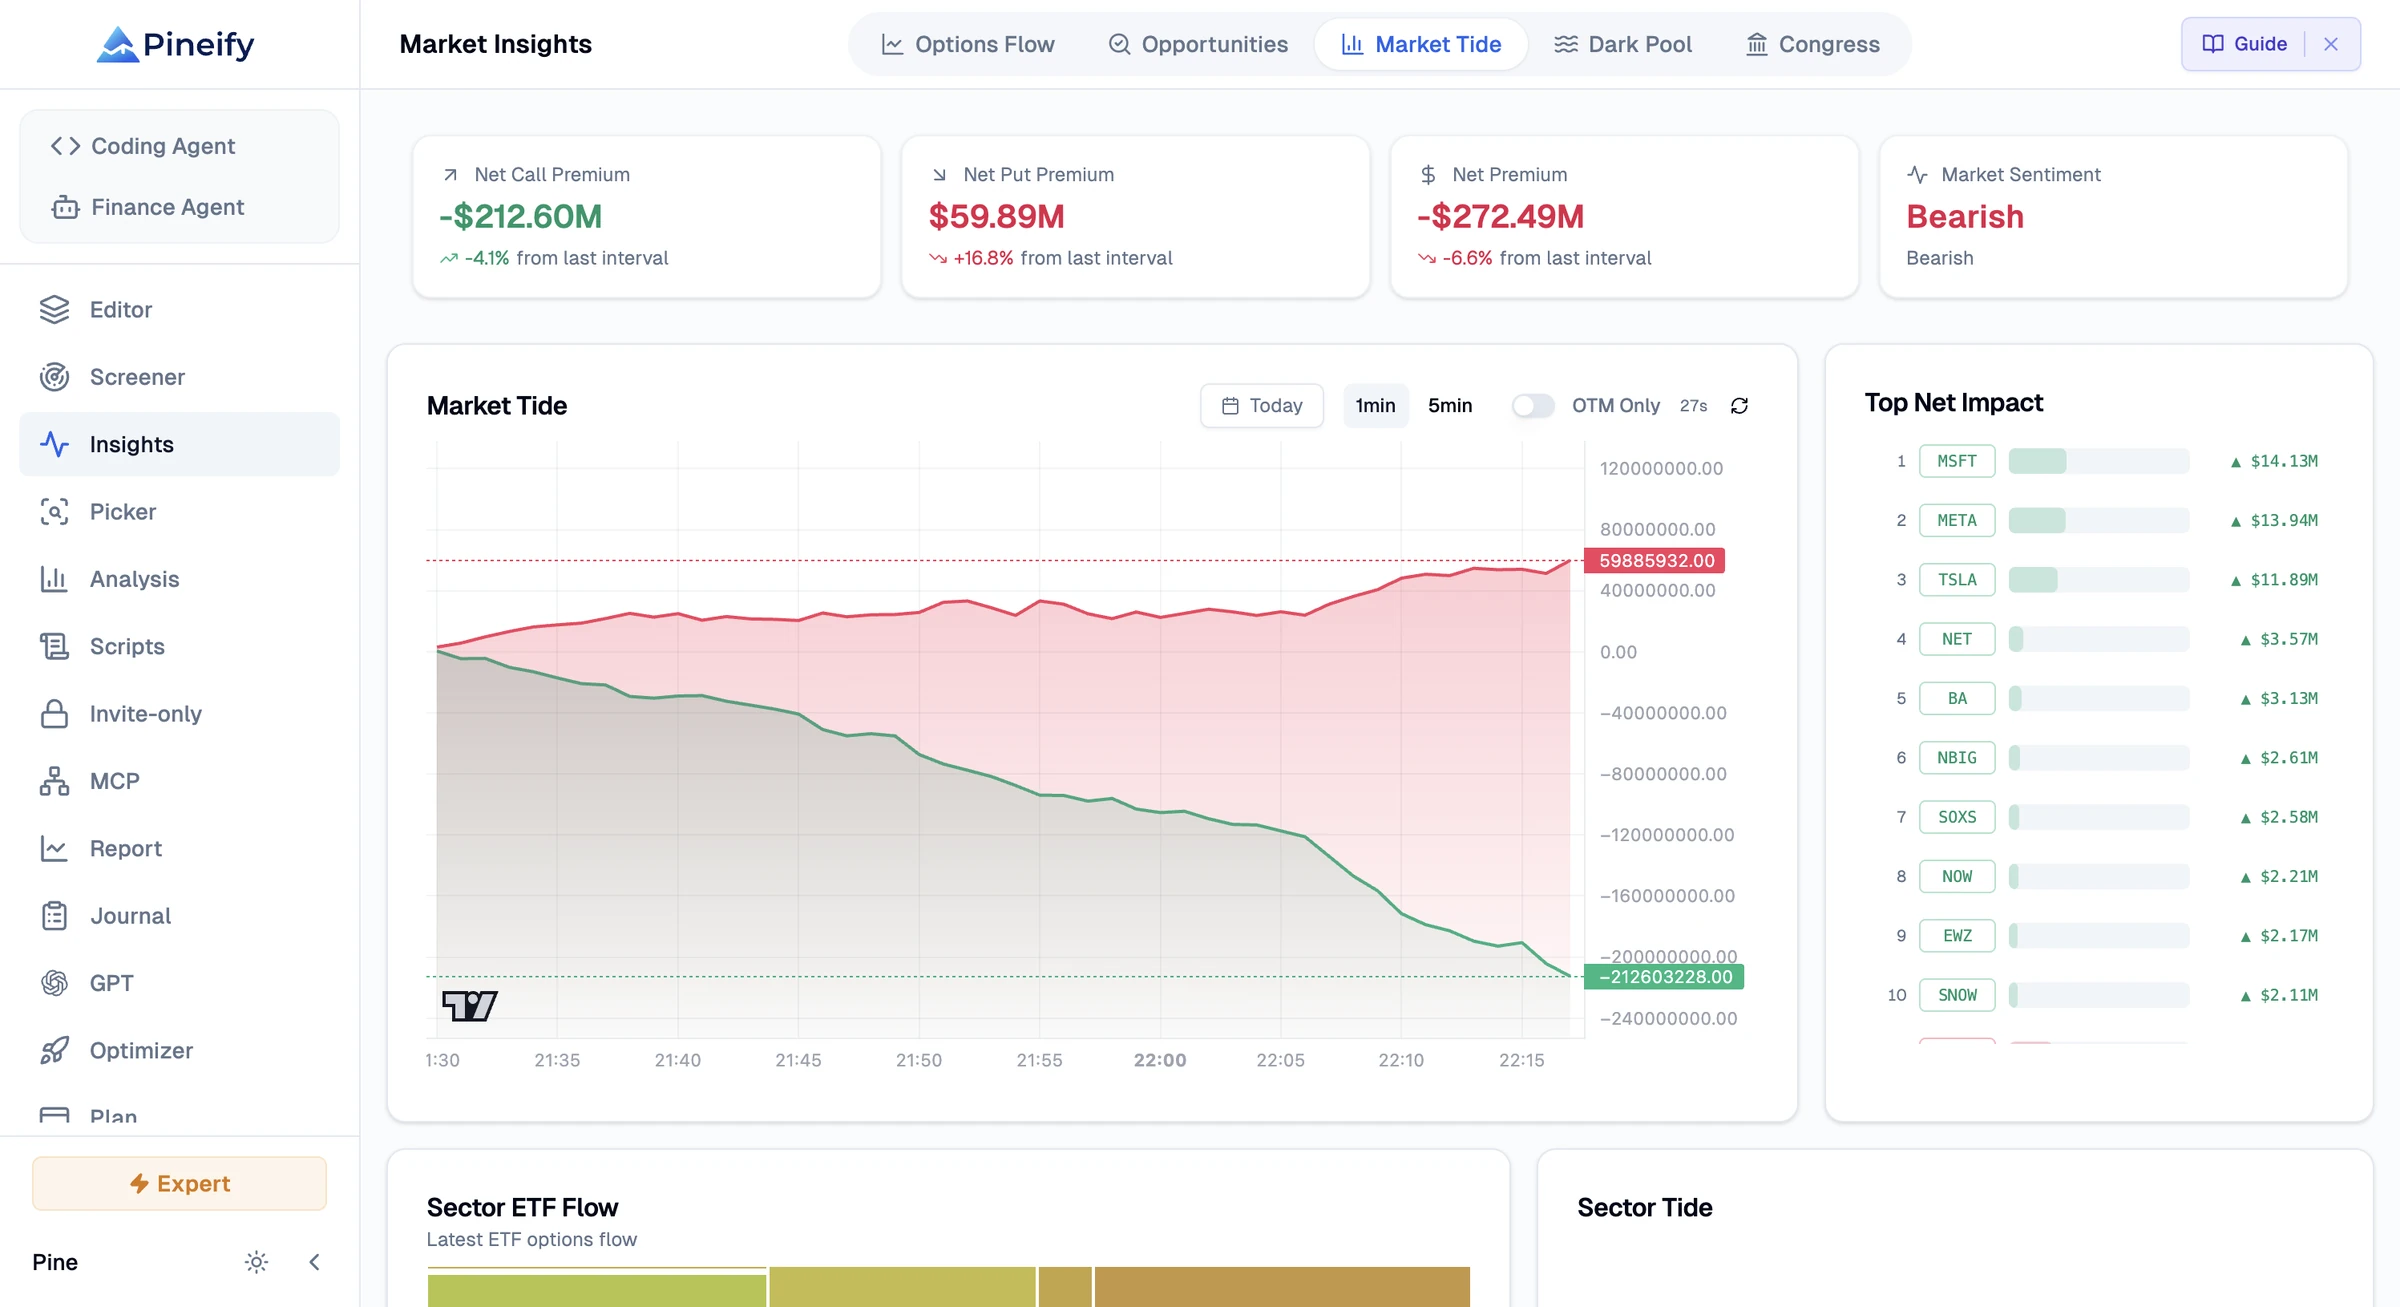Collapse the sidebar with the chevron

tap(314, 1262)
